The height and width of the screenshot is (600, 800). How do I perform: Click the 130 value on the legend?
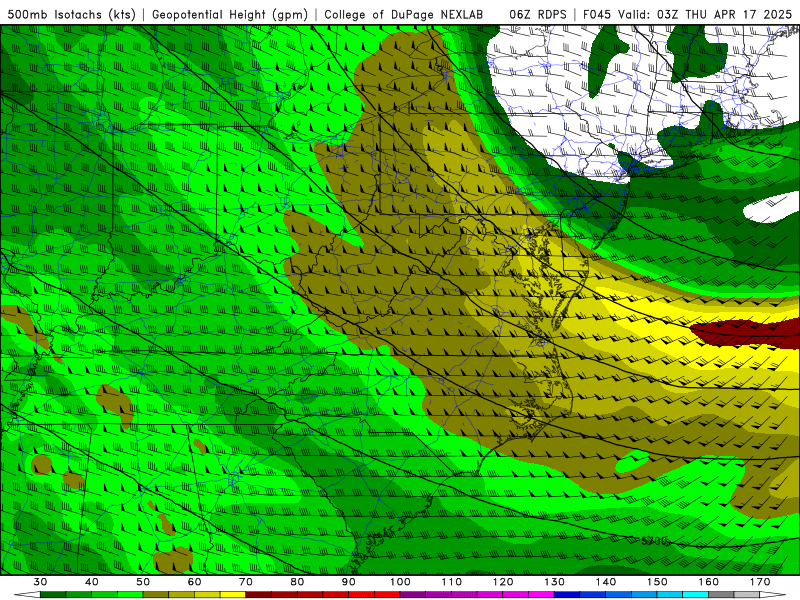(555, 582)
